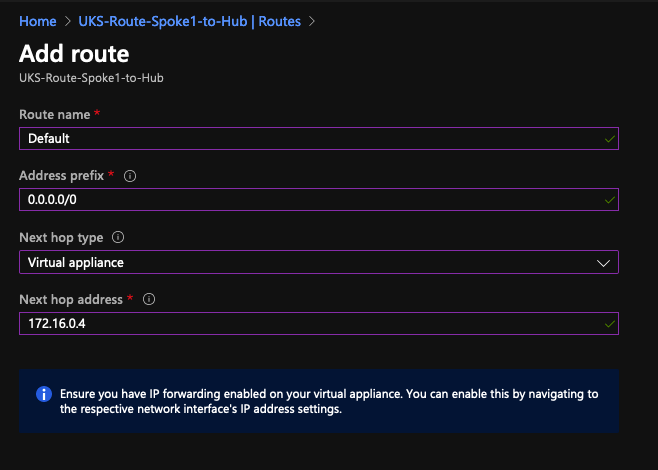
Task: Click the Address prefix field with 0.0.0.0/0
Action: pyautogui.click(x=319, y=199)
